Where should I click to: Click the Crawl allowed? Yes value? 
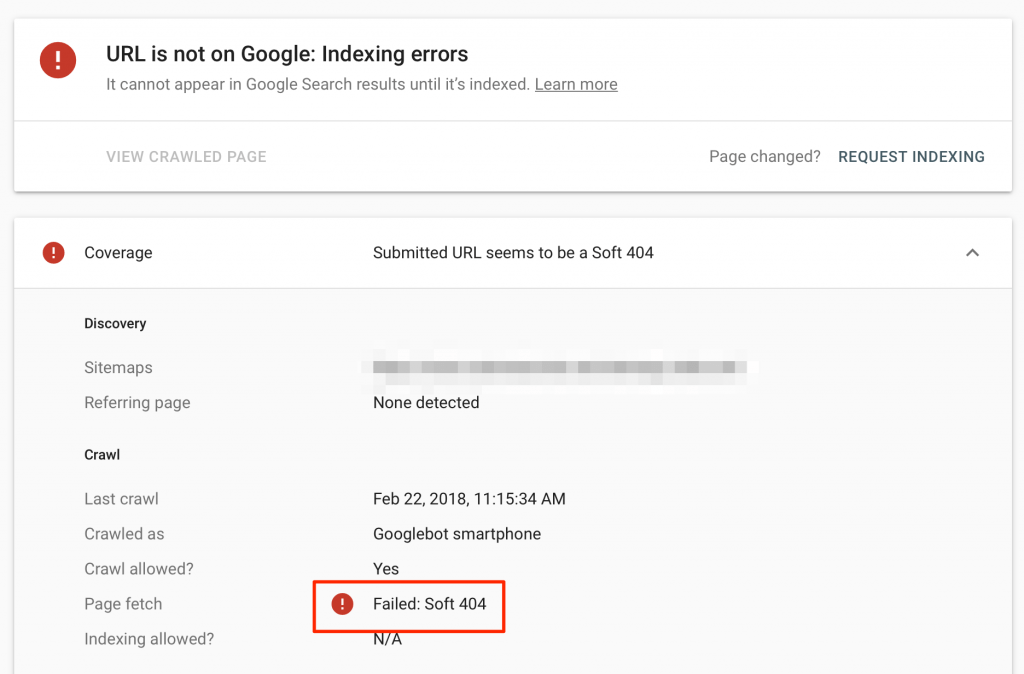[386, 568]
